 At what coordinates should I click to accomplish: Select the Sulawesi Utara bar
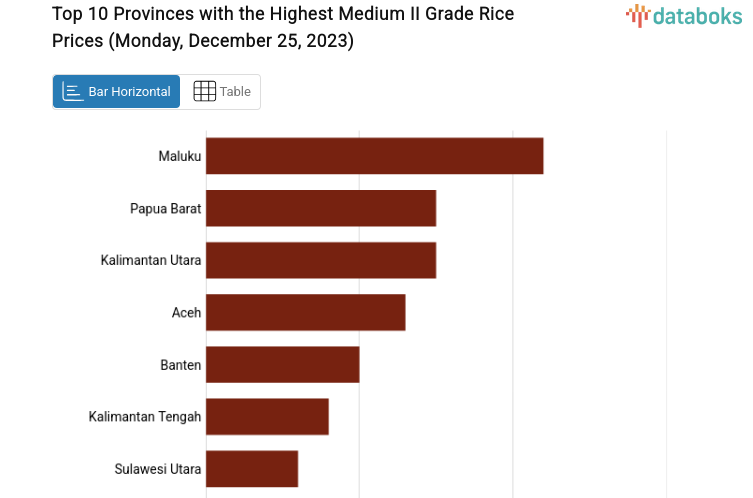pyautogui.click(x=252, y=468)
